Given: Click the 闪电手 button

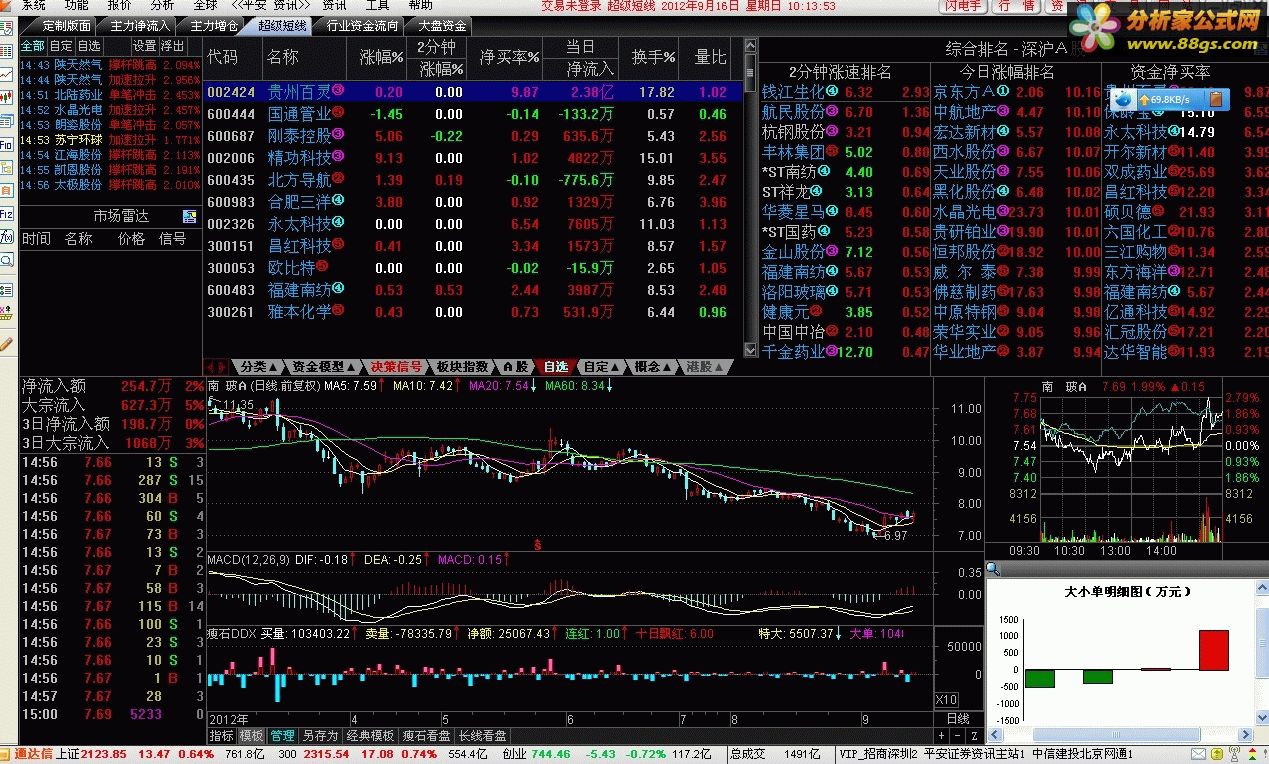Looking at the screenshot, I should click(x=962, y=6).
